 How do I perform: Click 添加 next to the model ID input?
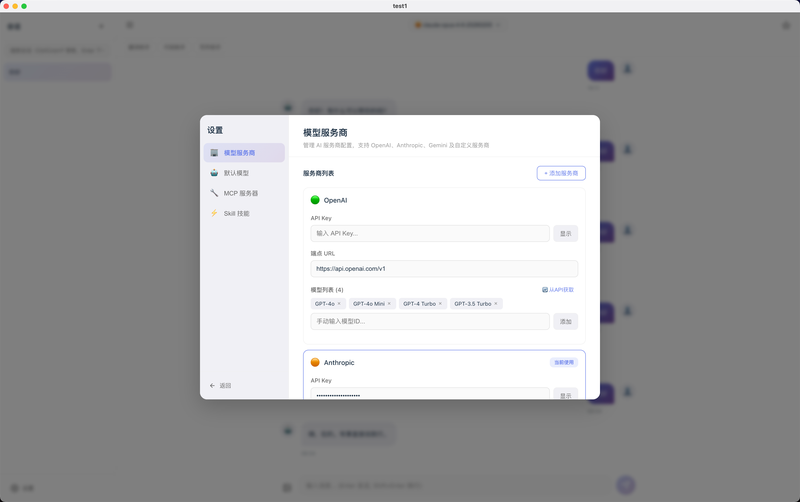(565, 321)
